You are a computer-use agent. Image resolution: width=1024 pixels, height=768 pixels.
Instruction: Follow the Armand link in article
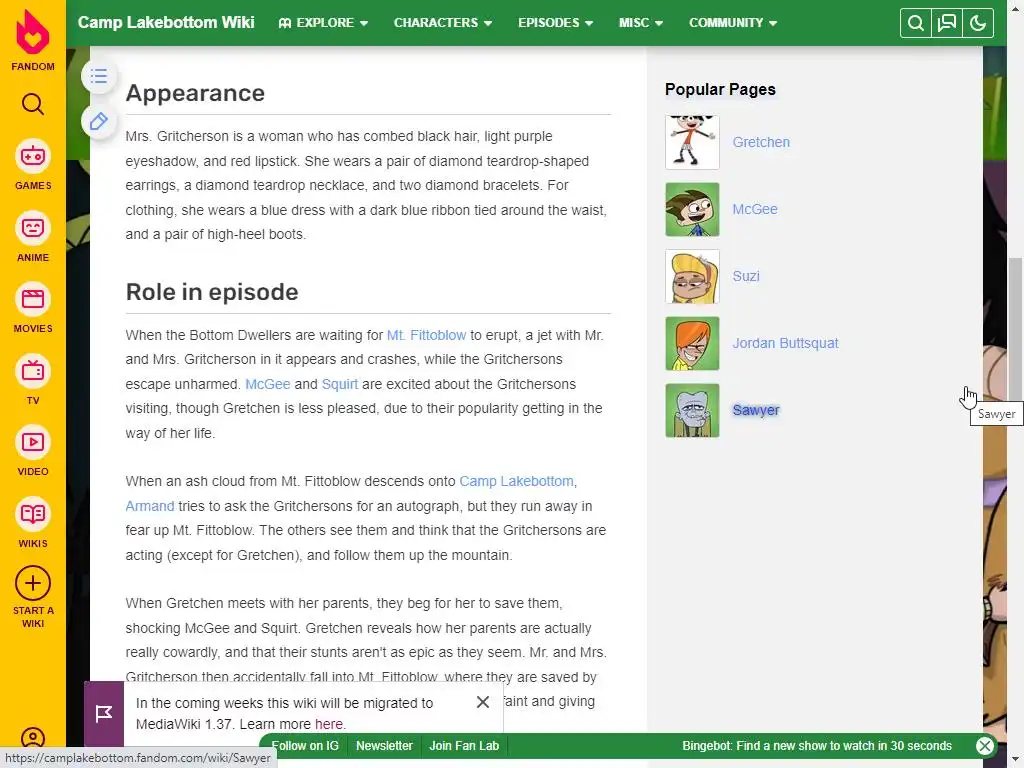(x=150, y=506)
